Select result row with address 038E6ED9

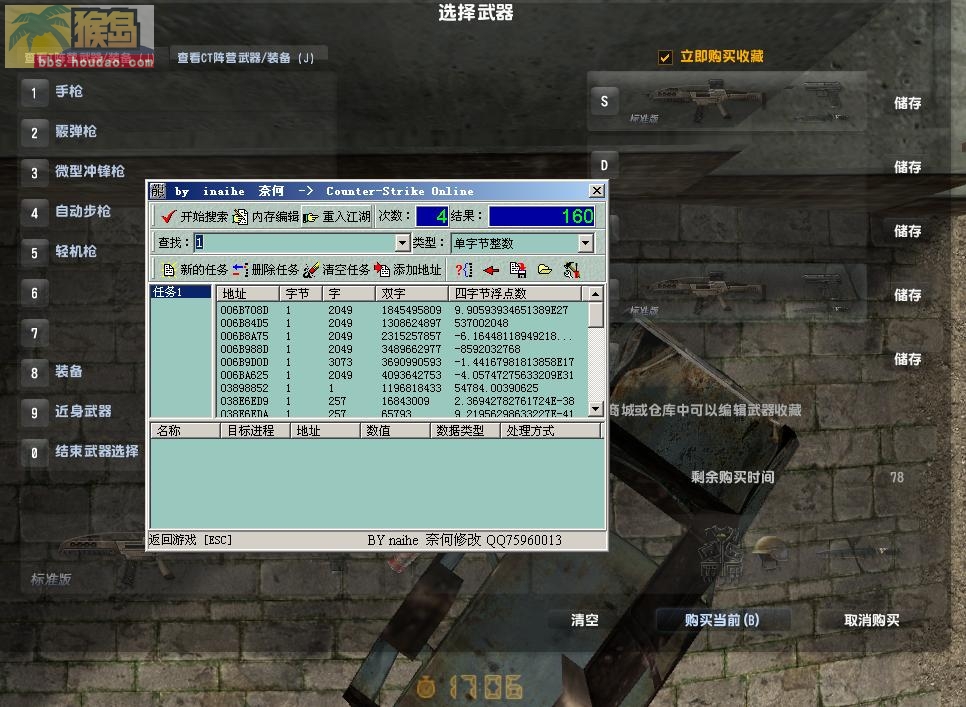click(402, 401)
